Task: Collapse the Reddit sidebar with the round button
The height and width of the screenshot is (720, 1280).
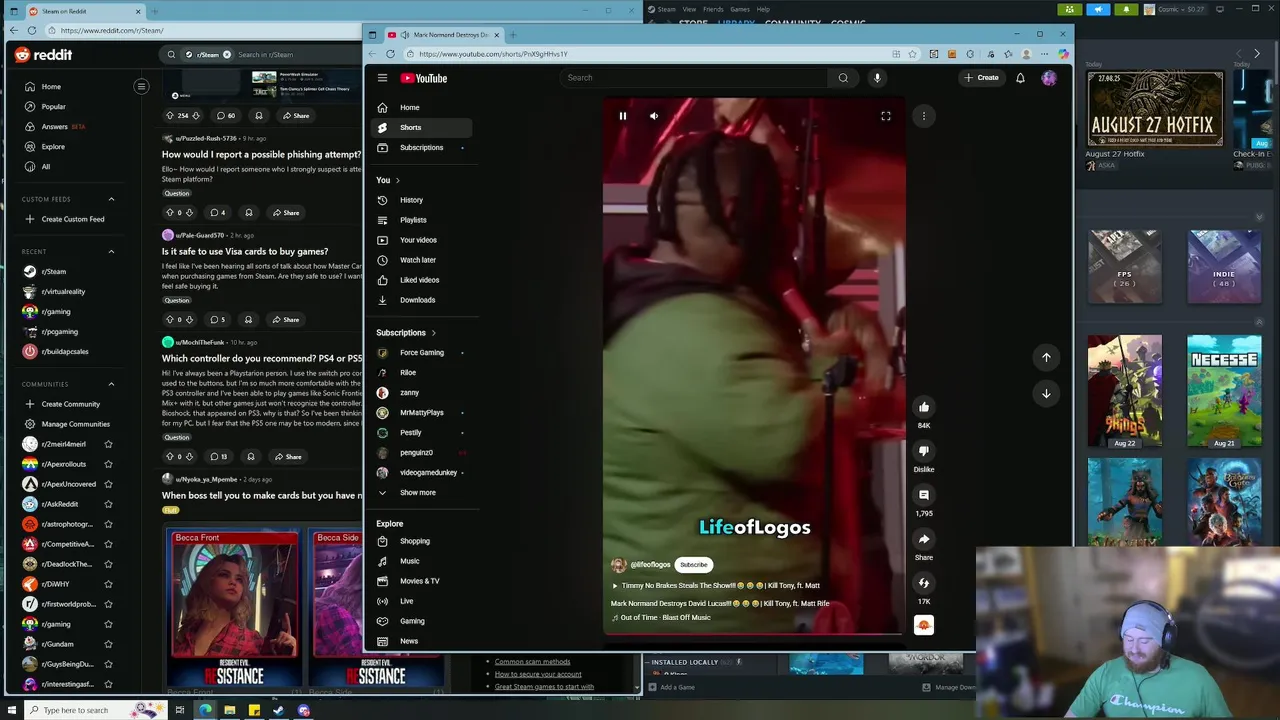Action: click(141, 87)
